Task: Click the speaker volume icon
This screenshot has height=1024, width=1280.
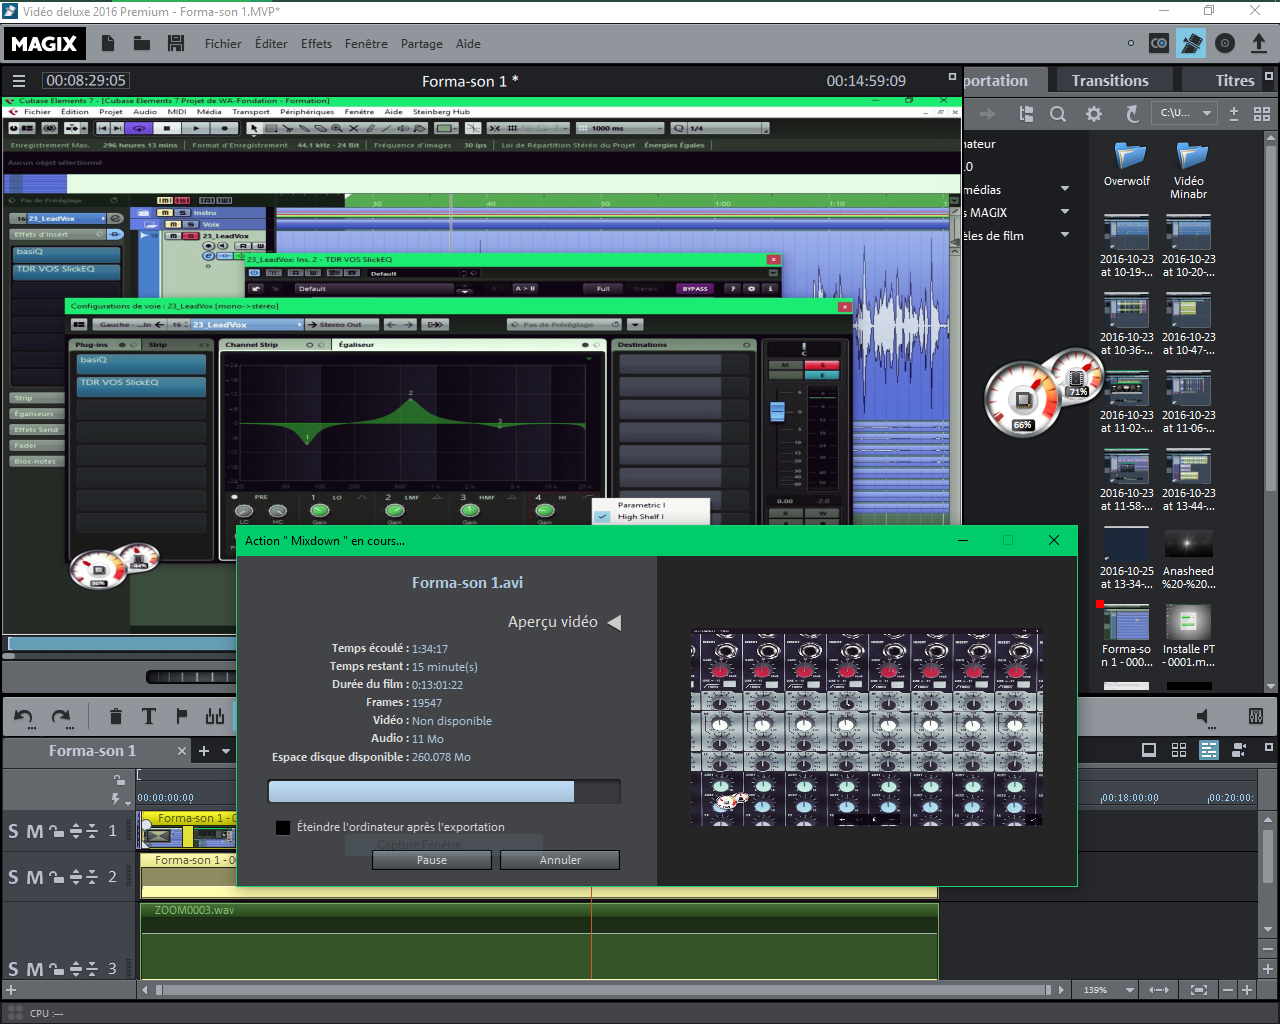Action: pos(1204,716)
